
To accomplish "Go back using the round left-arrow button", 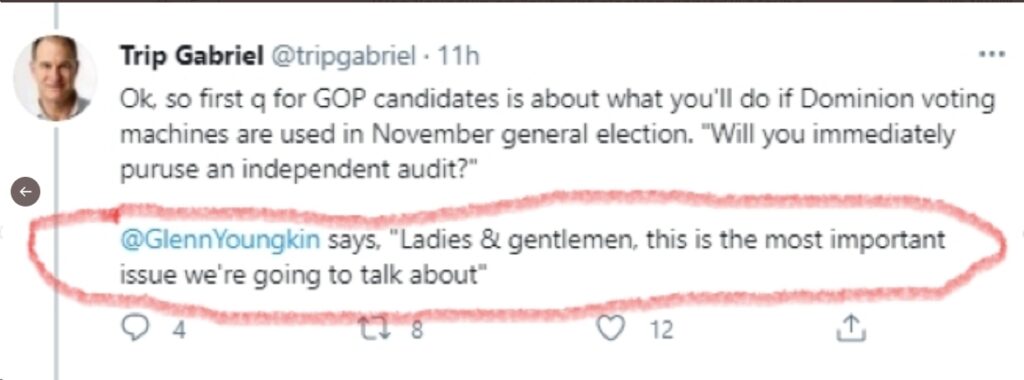I will pos(25,192).
